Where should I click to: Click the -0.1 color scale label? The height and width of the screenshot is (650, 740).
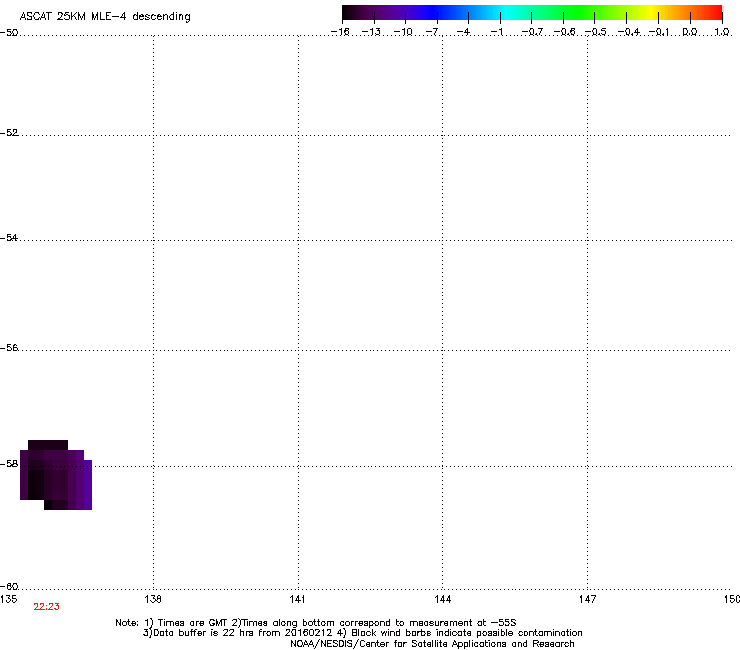[x=660, y=32]
